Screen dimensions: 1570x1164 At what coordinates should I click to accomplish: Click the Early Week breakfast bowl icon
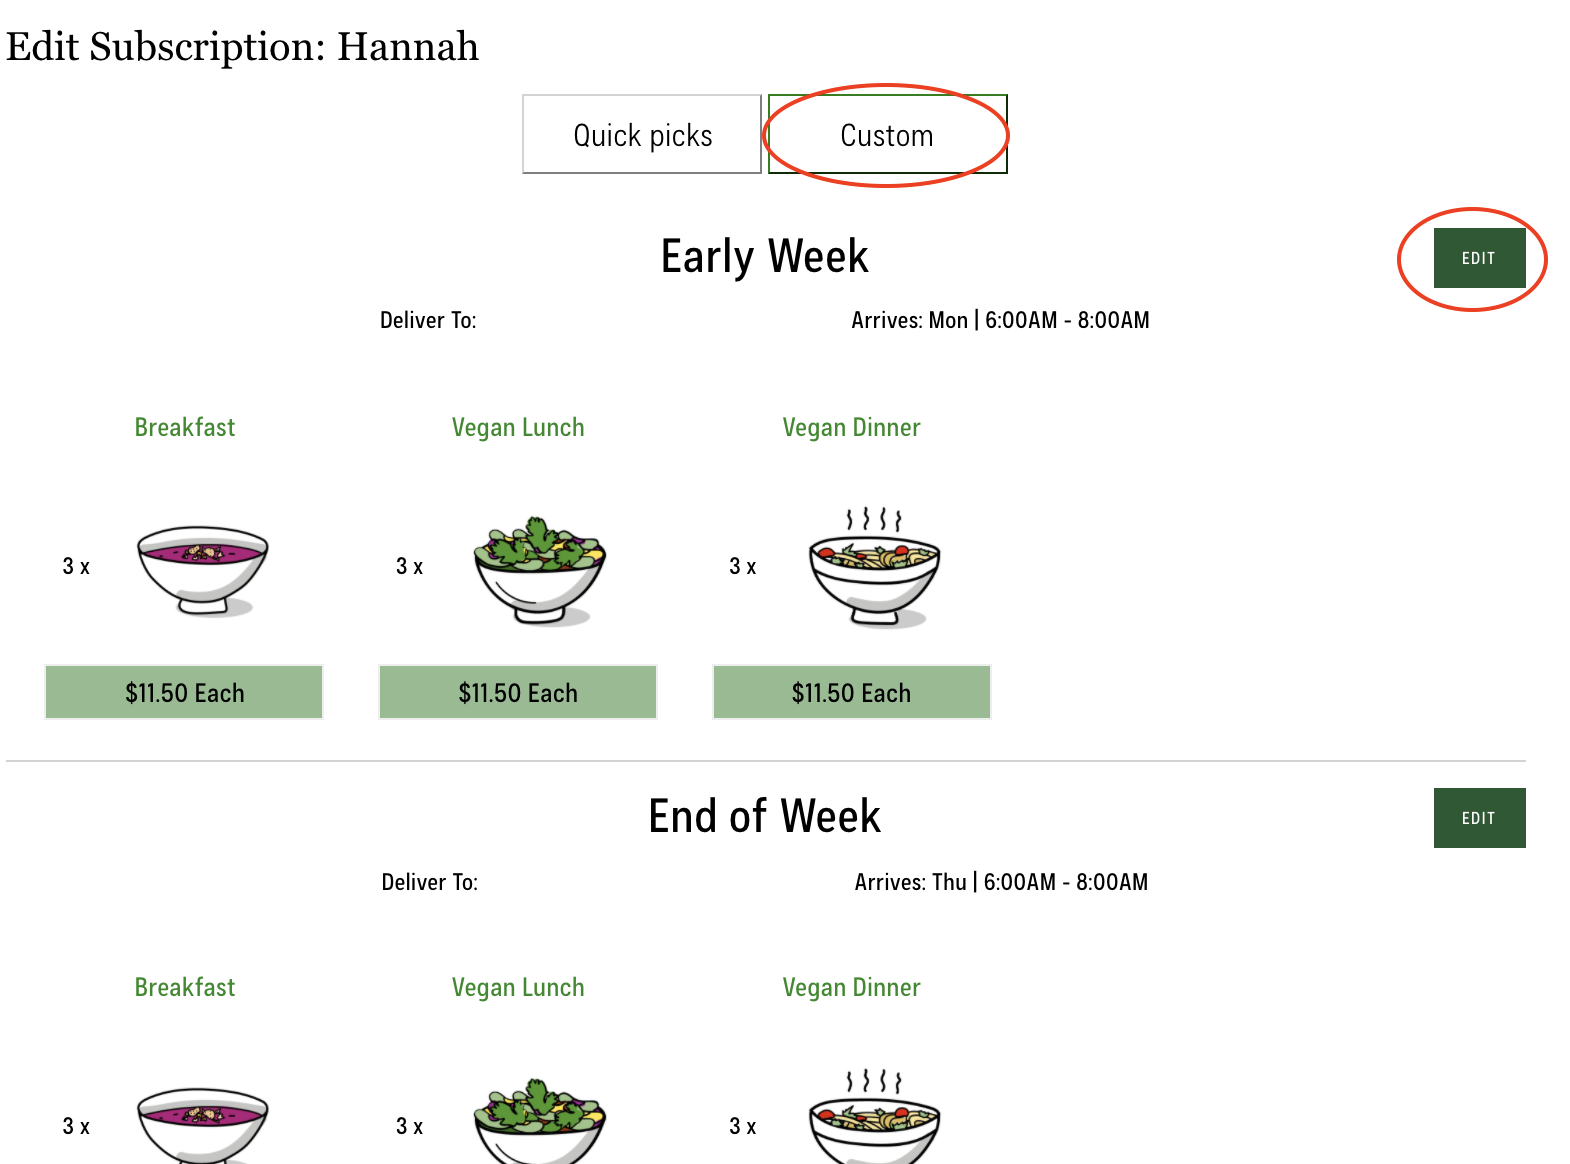(x=203, y=570)
